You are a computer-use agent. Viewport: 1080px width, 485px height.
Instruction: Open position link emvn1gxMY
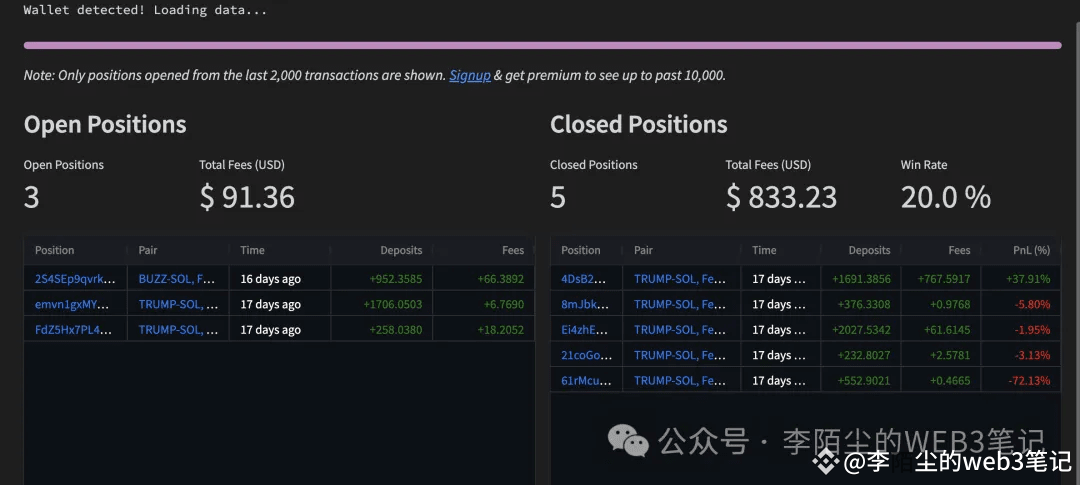[x=72, y=305]
